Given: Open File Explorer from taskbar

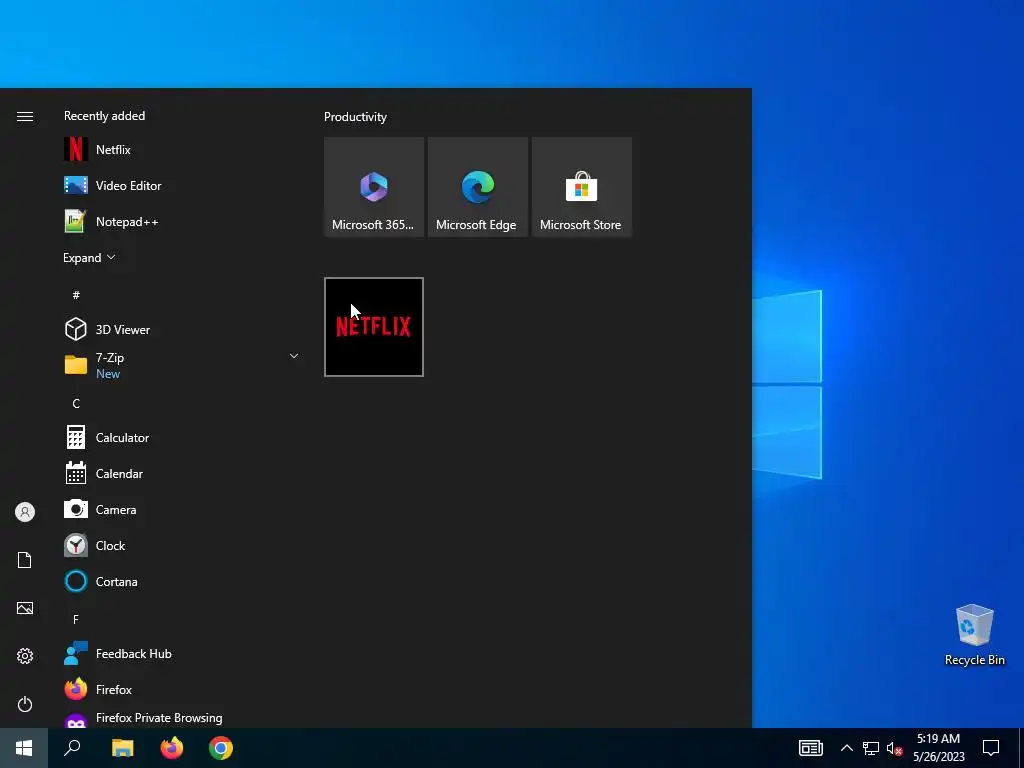Looking at the screenshot, I should [122, 748].
